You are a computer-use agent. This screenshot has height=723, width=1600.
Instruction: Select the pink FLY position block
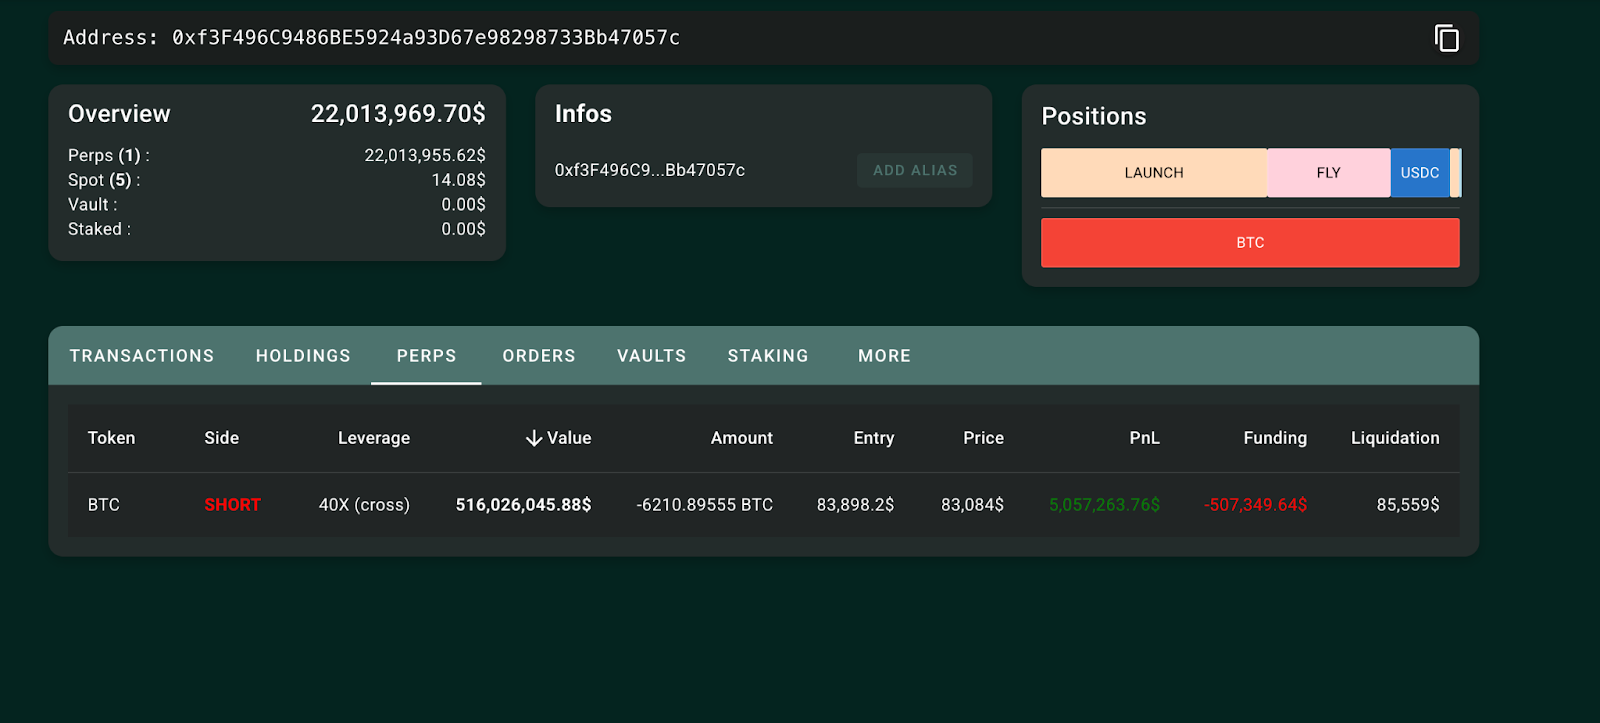[1328, 173]
